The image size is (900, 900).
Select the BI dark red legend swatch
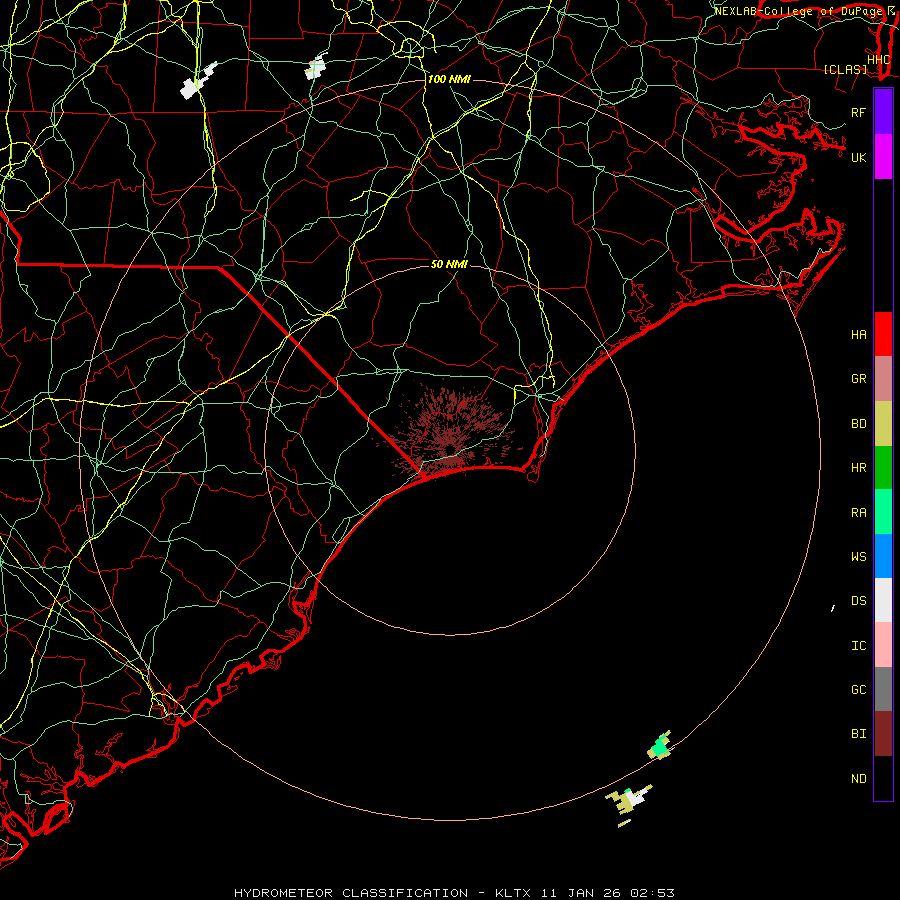pos(883,734)
